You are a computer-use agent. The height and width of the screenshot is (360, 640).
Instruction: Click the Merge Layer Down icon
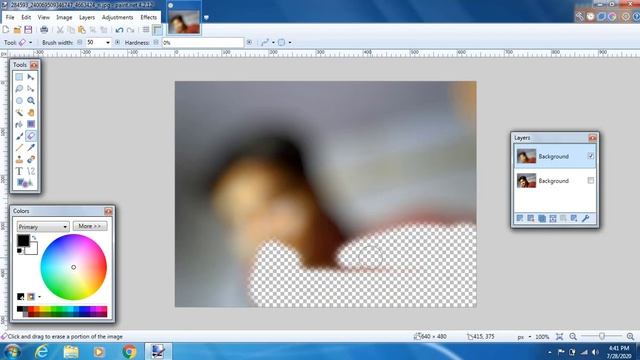[553, 219]
